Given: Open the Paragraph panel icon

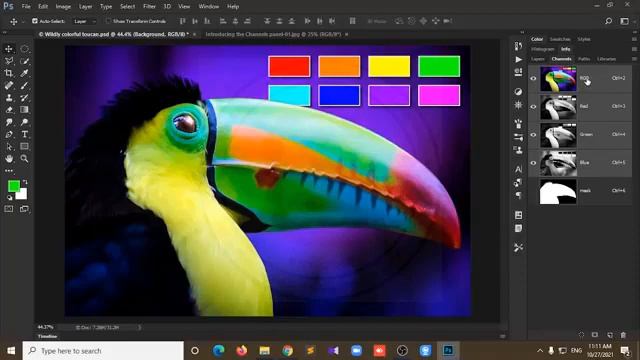Looking at the screenshot, I should click(518, 196).
